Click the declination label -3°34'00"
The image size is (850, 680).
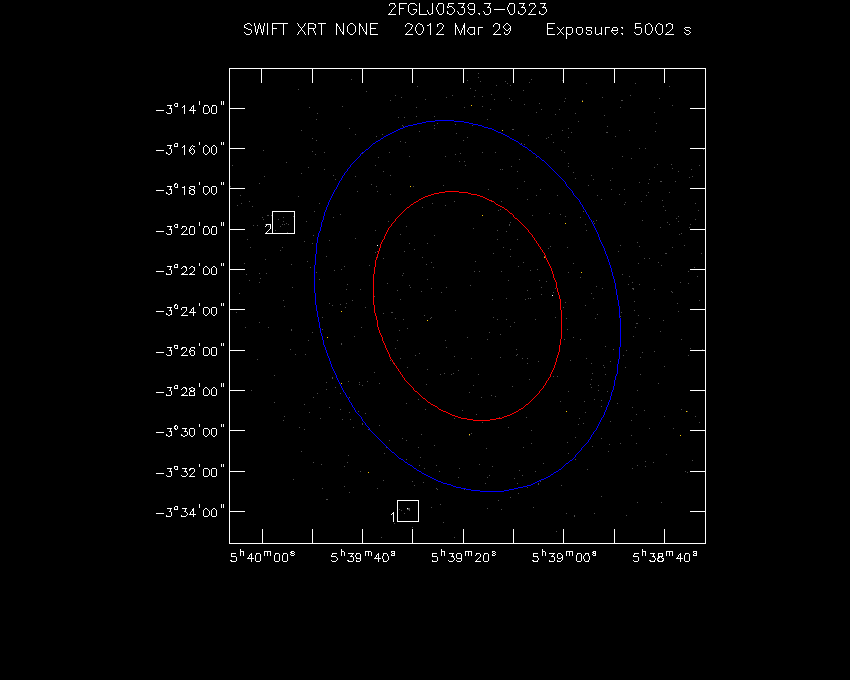pyautogui.click(x=190, y=512)
